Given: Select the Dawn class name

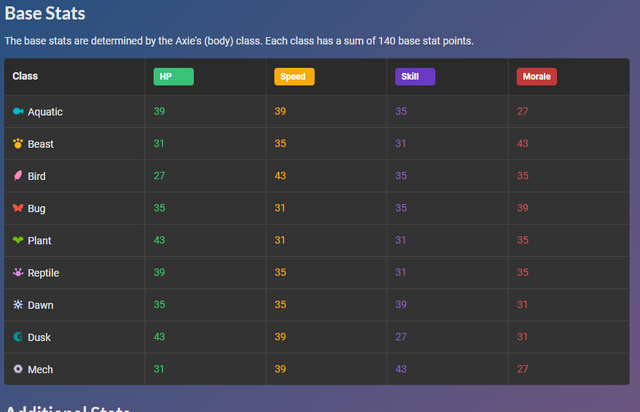Looking at the screenshot, I should click(41, 305).
